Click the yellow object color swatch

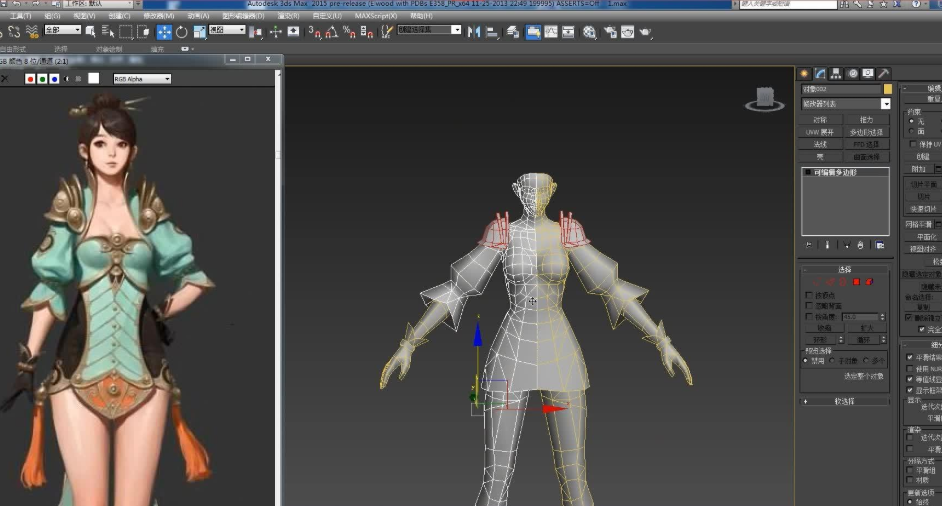888,89
